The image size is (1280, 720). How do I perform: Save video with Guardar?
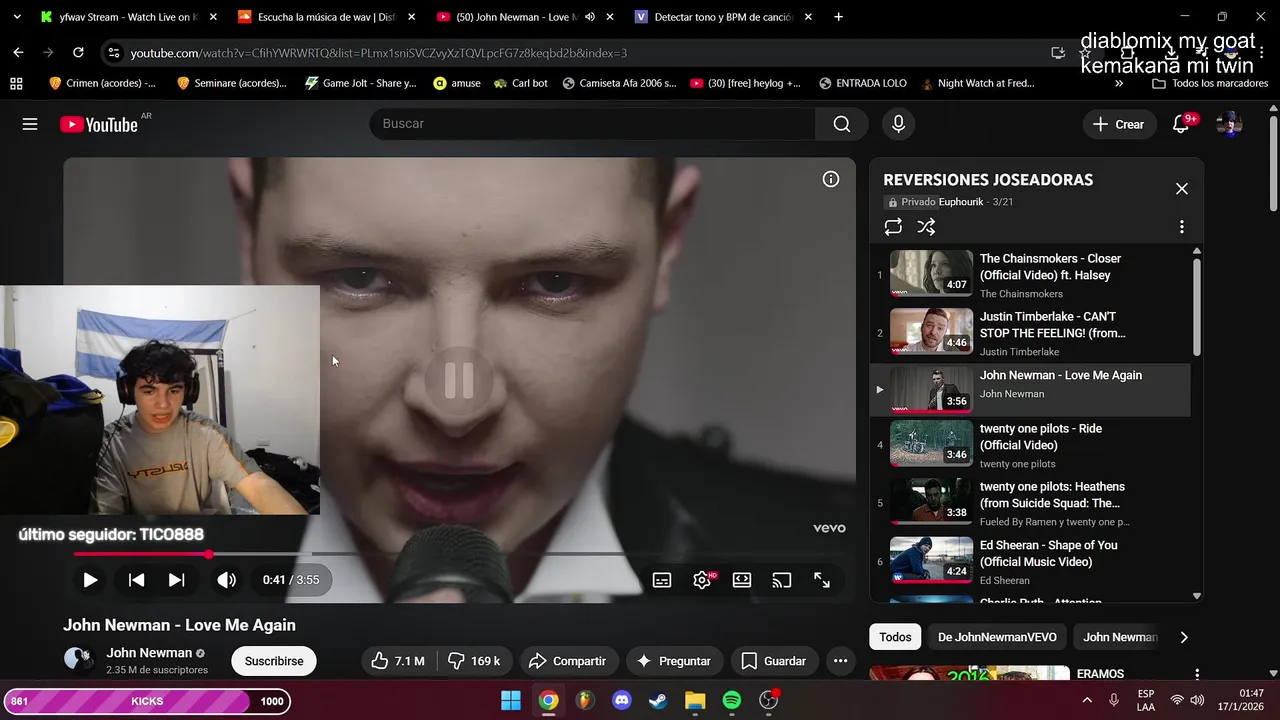(x=773, y=661)
